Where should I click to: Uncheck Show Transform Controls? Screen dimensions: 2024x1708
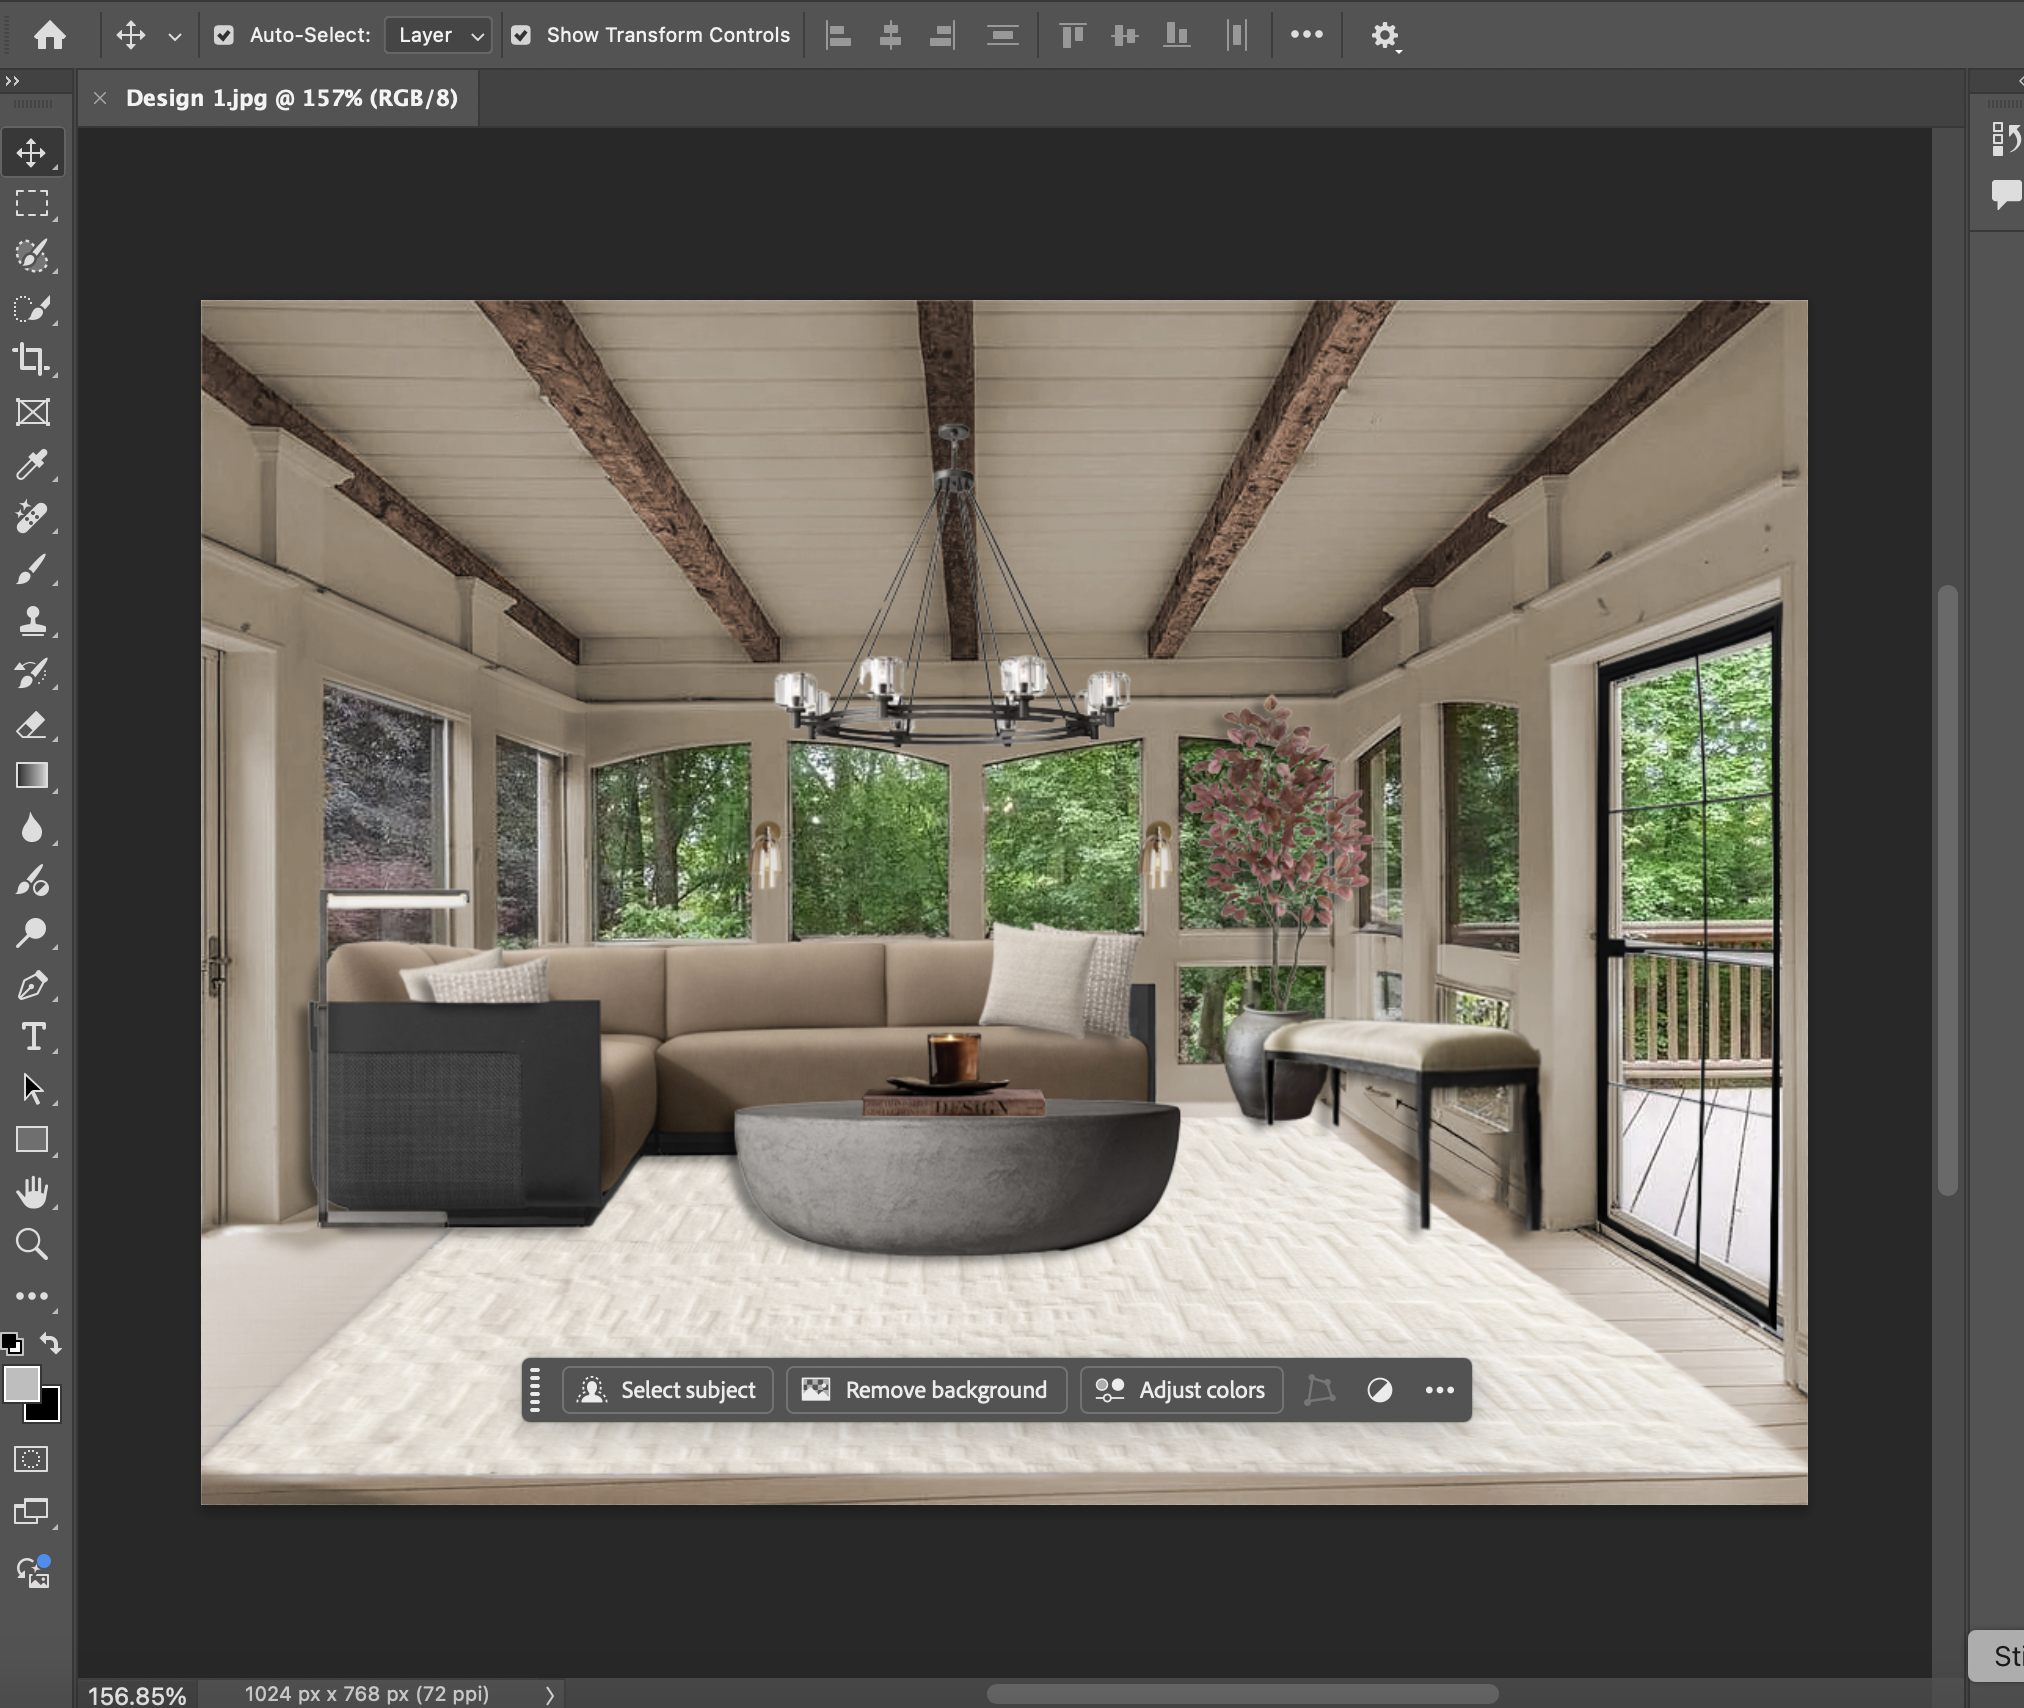[x=521, y=36]
